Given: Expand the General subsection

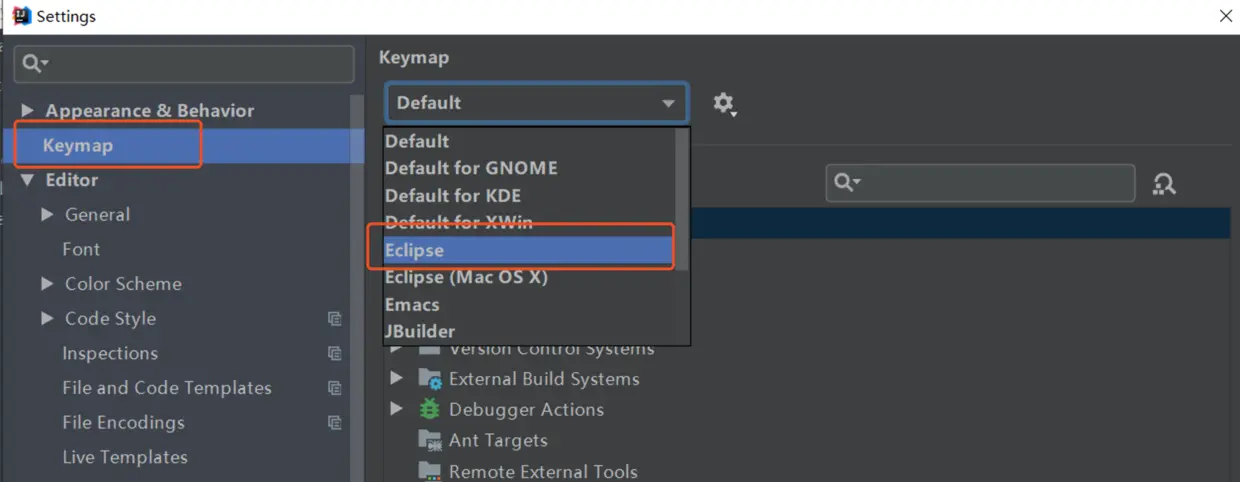Looking at the screenshot, I should coord(47,215).
